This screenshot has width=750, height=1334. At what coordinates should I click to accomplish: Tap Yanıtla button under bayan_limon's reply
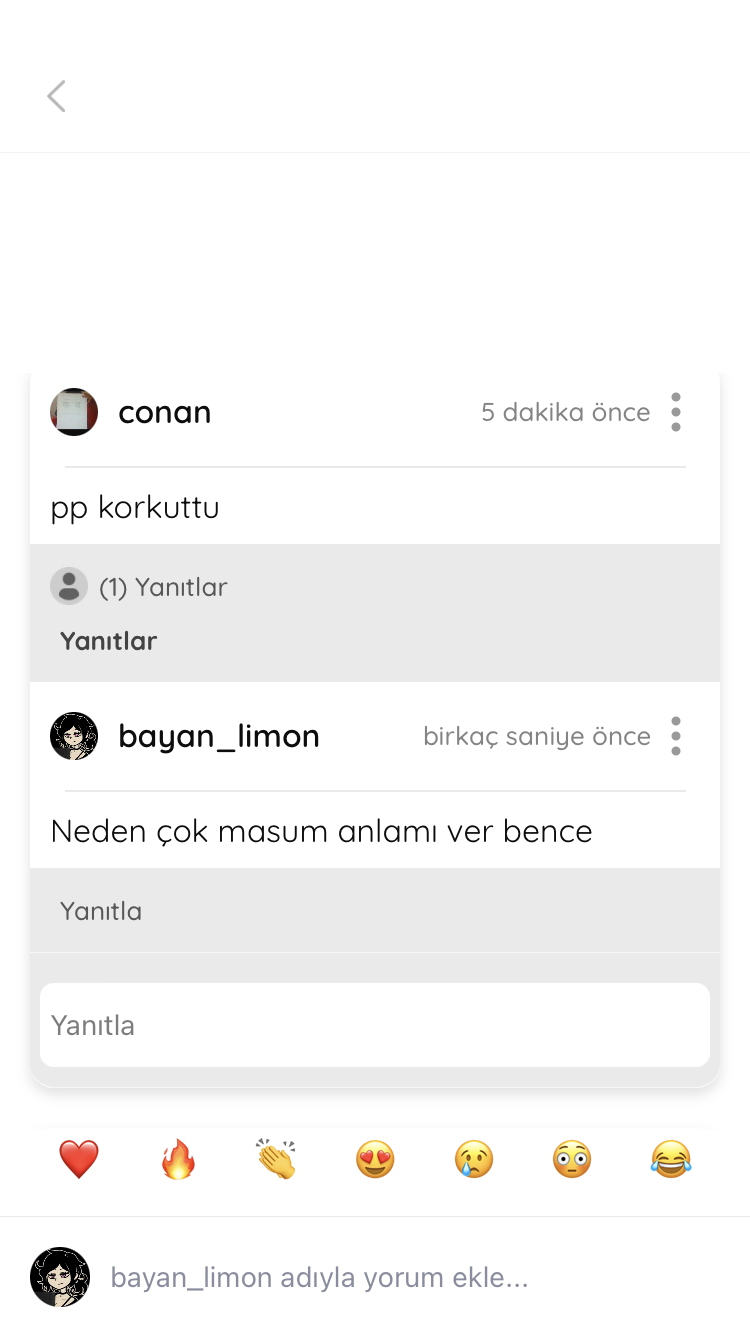(101, 911)
